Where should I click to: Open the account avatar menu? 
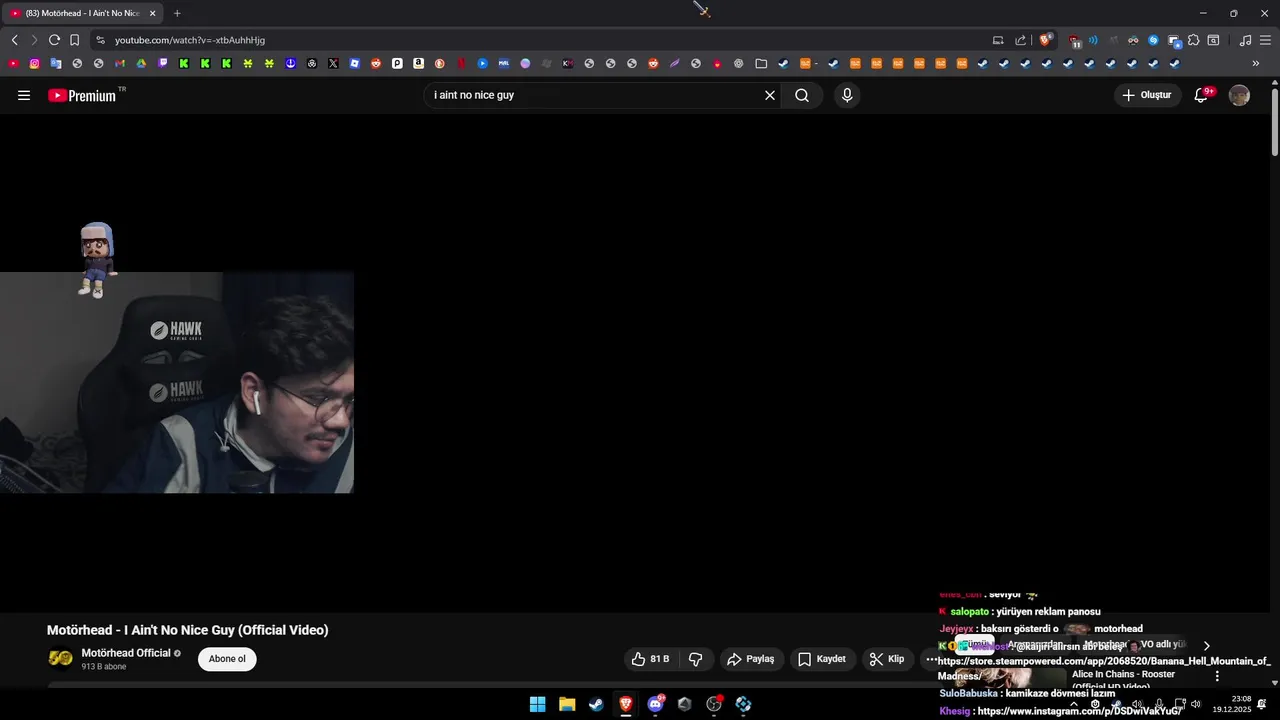point(1239,95)
